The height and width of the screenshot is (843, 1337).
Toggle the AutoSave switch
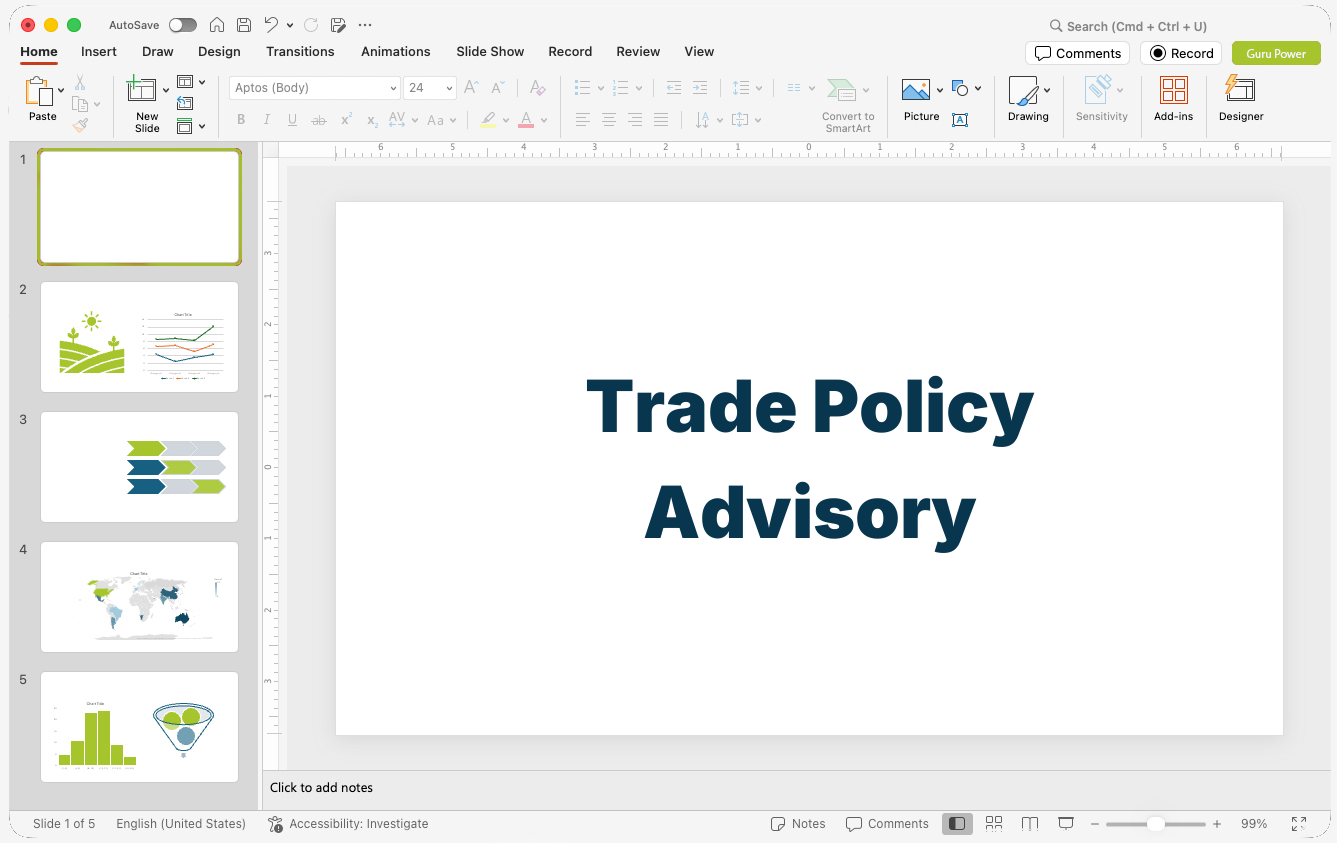[x=182, y=25]
